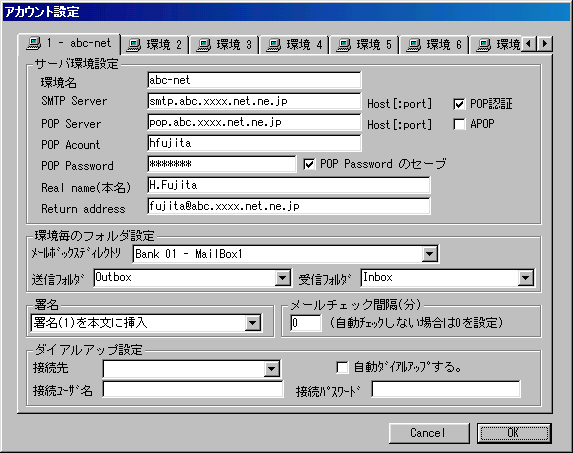
Task: Show previous tabs with left arrow
Action: coord(528,44)
